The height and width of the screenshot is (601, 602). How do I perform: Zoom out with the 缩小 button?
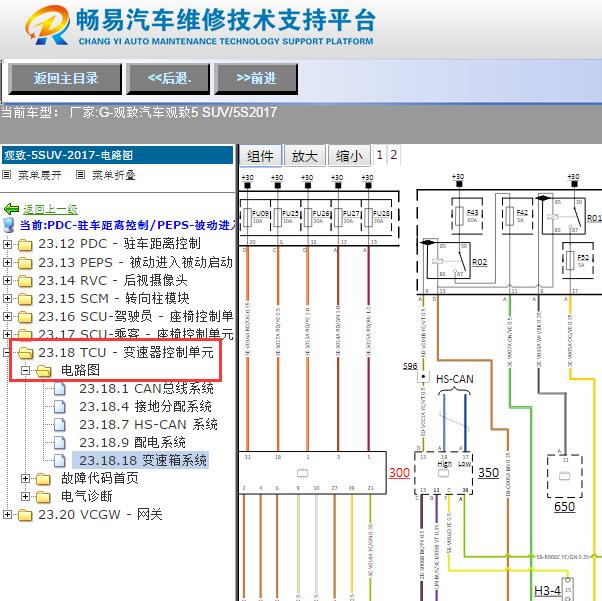[x=349, y=156]
